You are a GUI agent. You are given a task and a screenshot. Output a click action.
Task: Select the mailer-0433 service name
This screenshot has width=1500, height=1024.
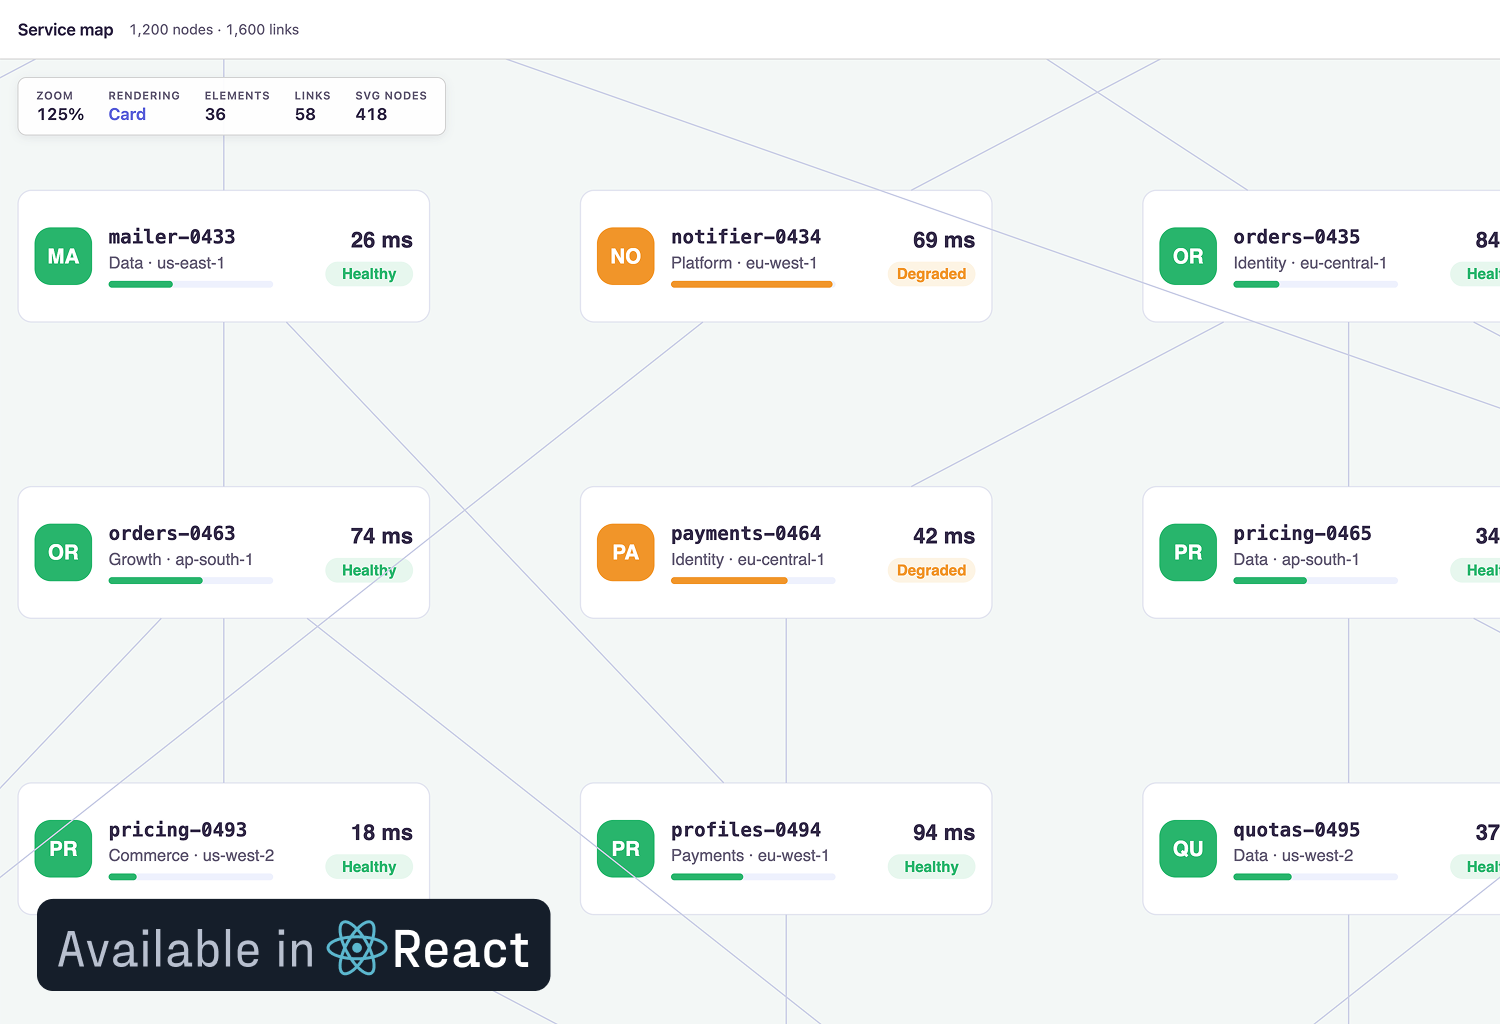[x=172, y=237]
